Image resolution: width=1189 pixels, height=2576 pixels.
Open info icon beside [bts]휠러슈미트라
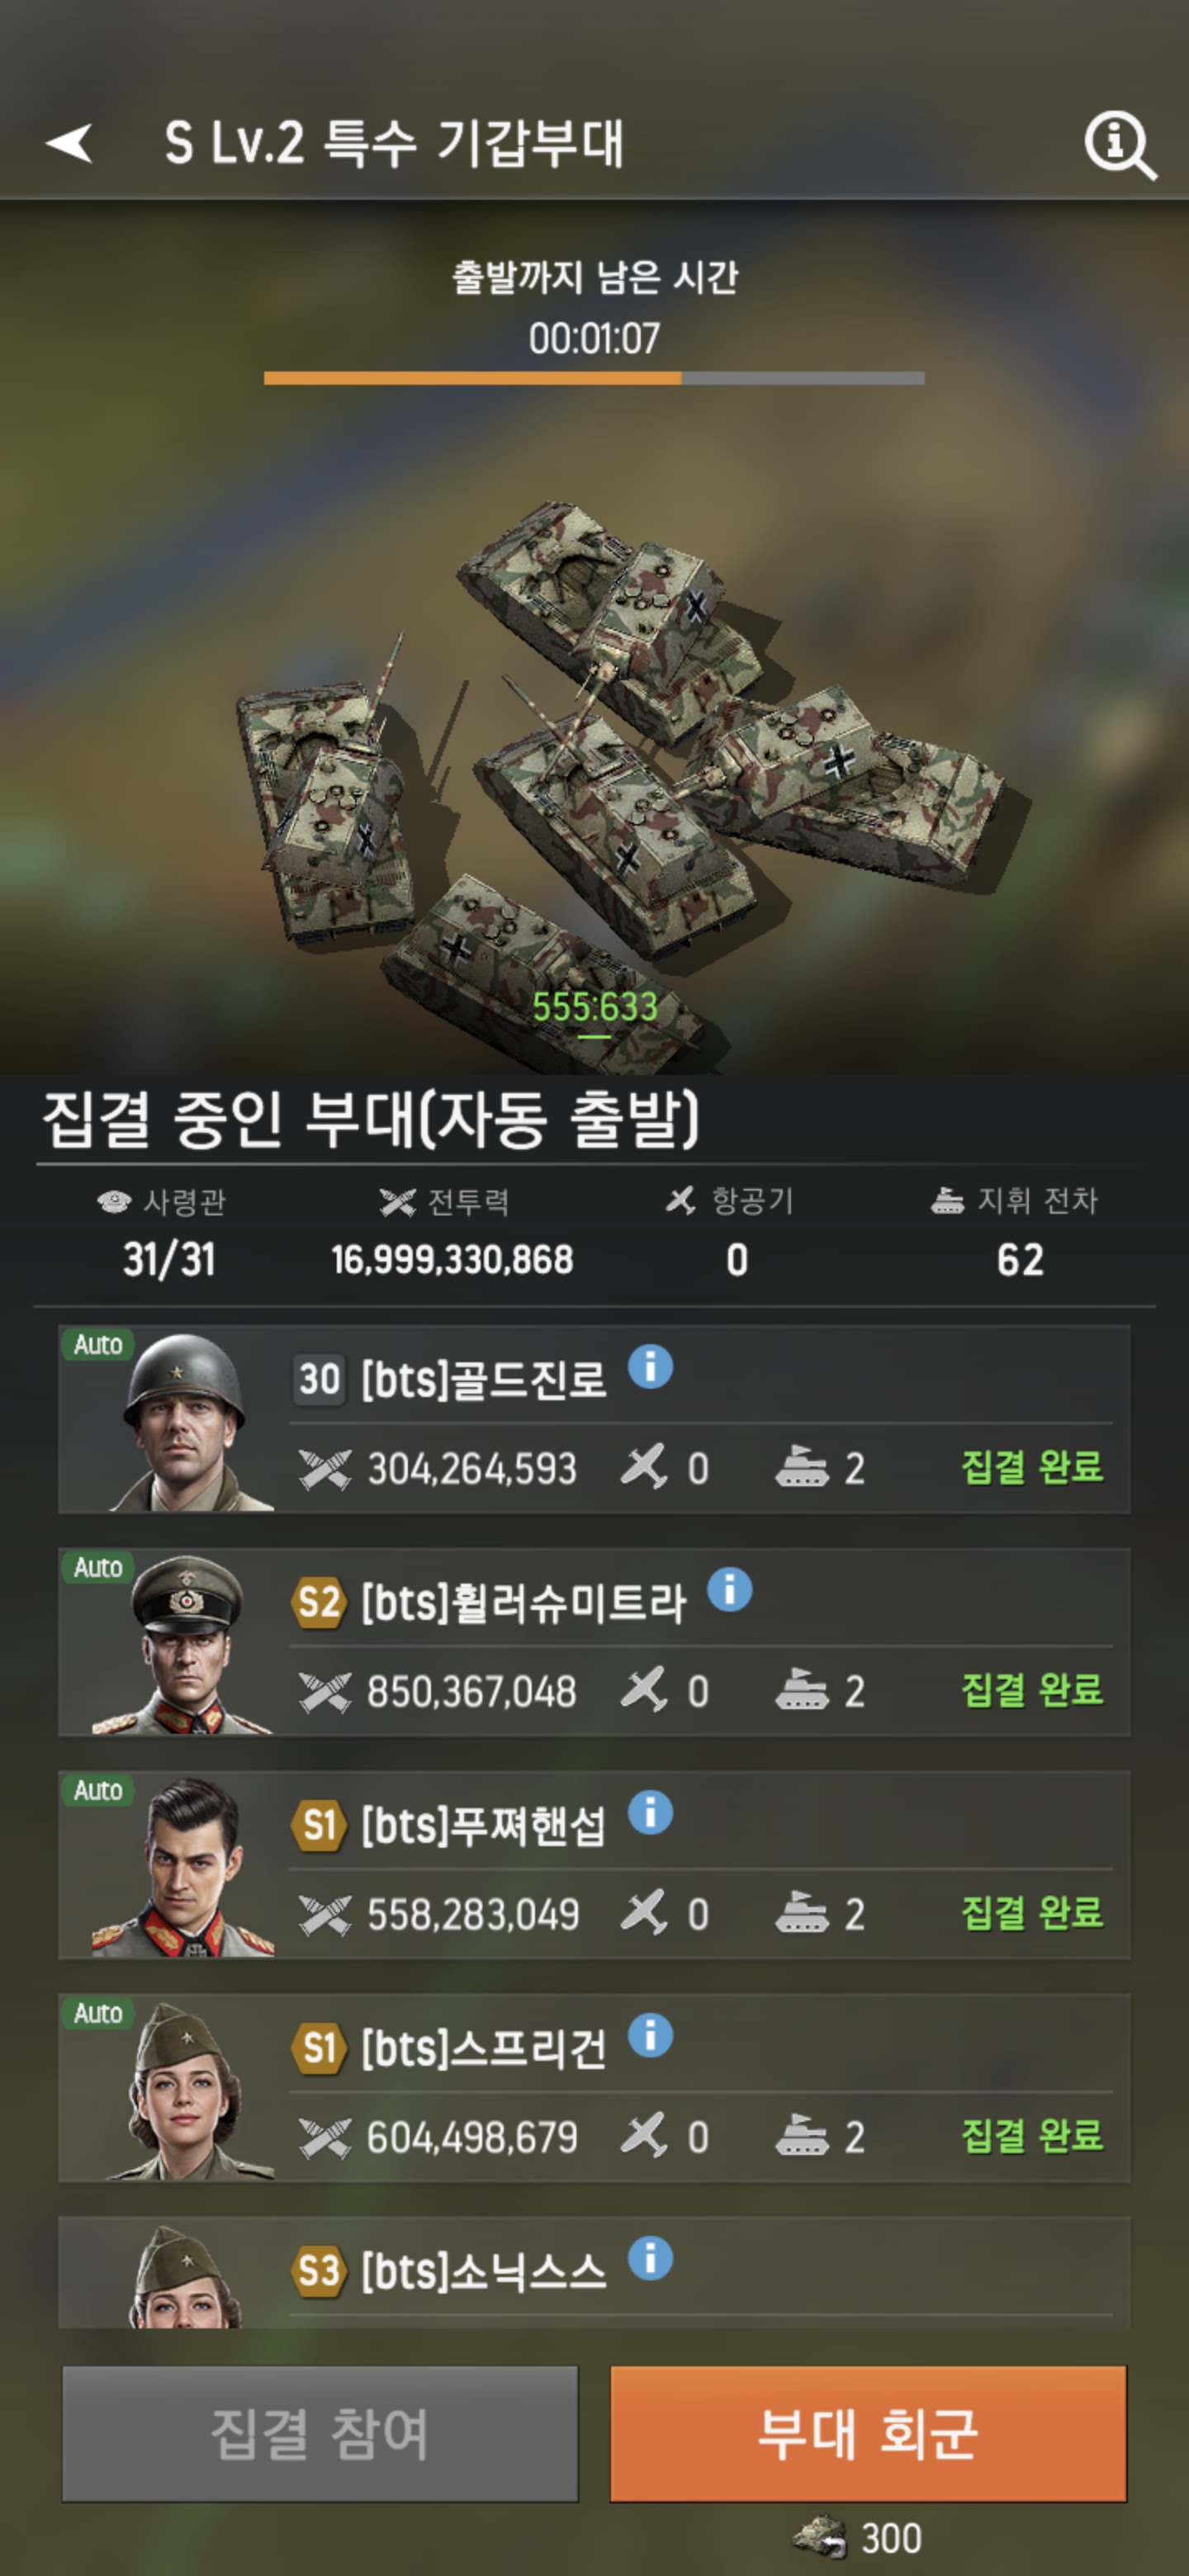pos(729,1589)
